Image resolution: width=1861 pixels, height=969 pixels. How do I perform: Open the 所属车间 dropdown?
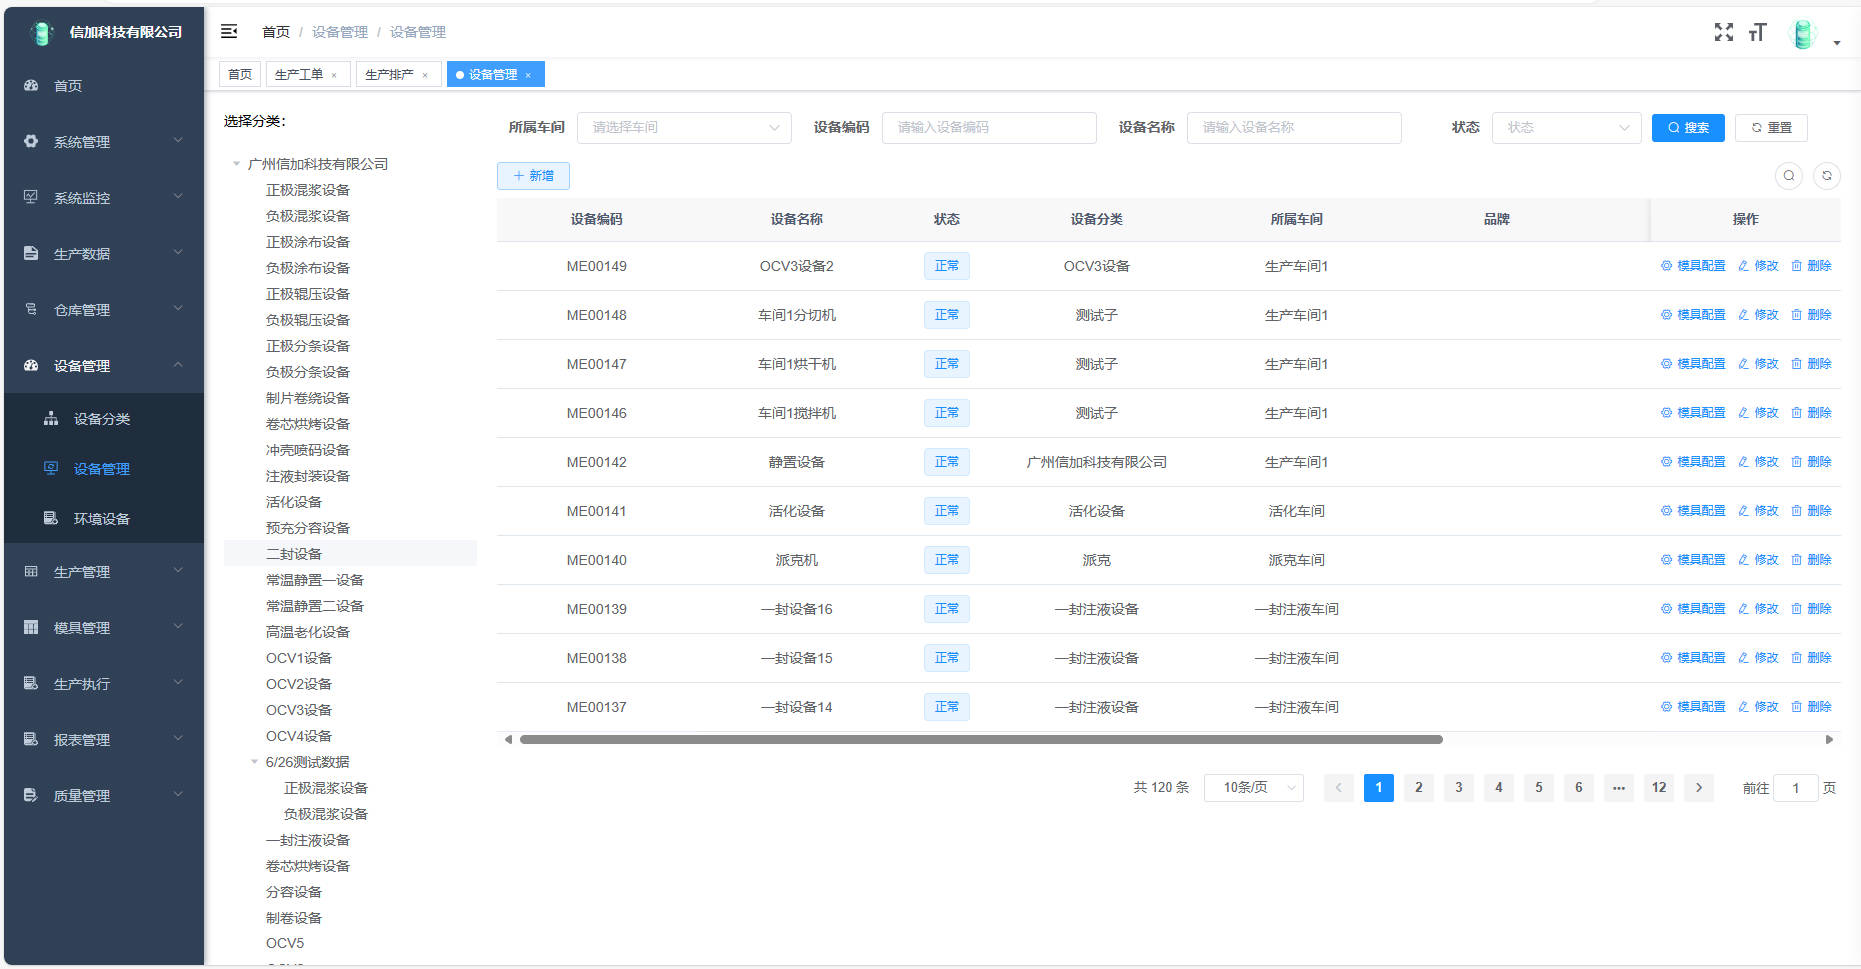click(684, 128)
